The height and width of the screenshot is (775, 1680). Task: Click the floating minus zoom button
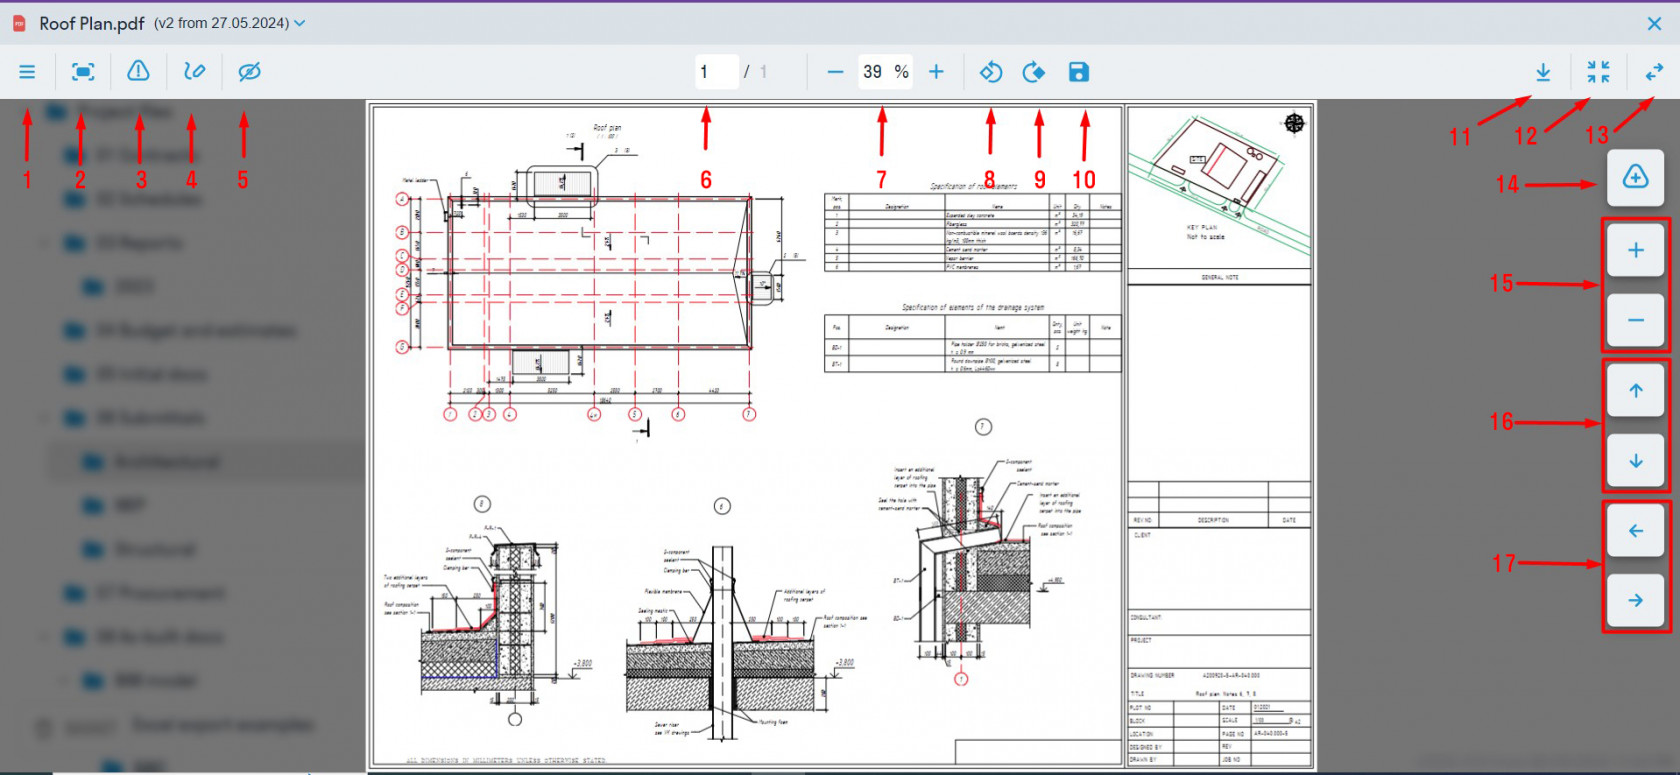coord(1636,321)
